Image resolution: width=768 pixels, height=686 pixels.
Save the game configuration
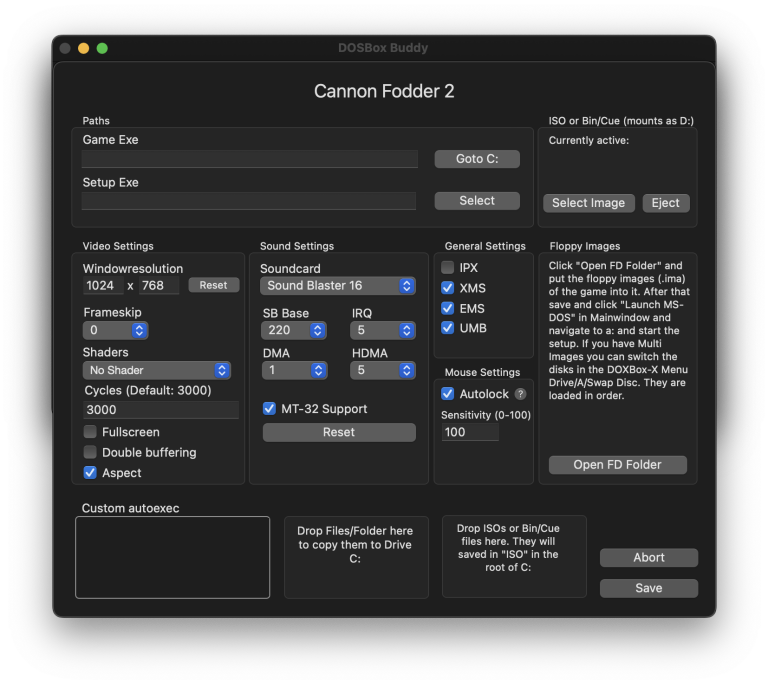coord(648,588)
